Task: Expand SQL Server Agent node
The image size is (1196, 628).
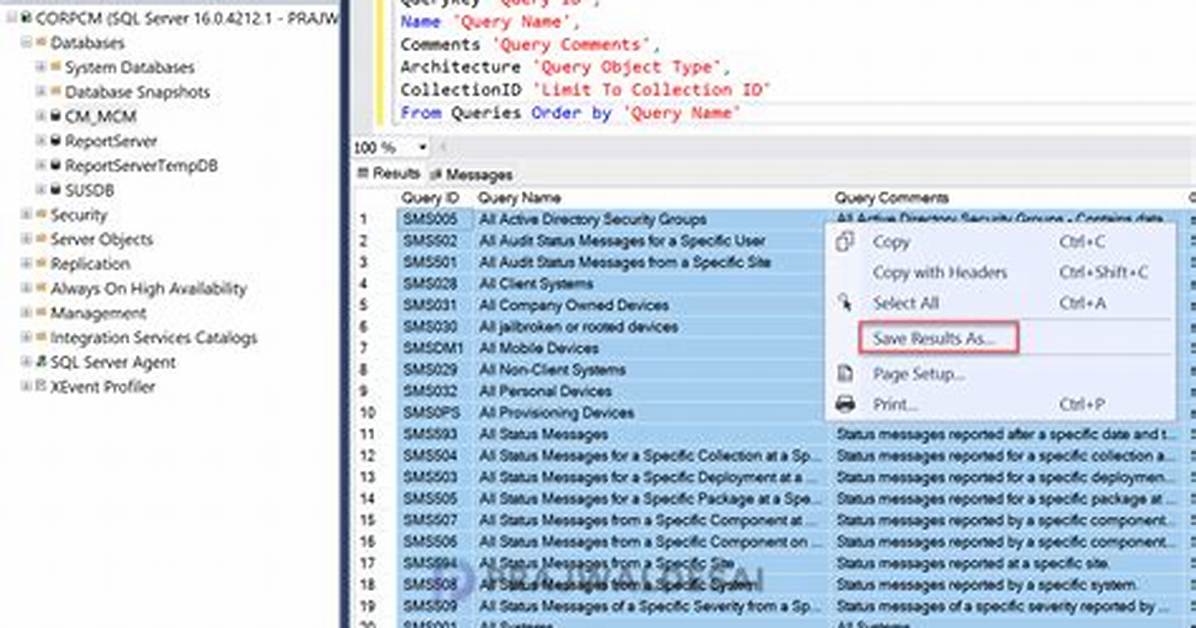Action: 26,362
